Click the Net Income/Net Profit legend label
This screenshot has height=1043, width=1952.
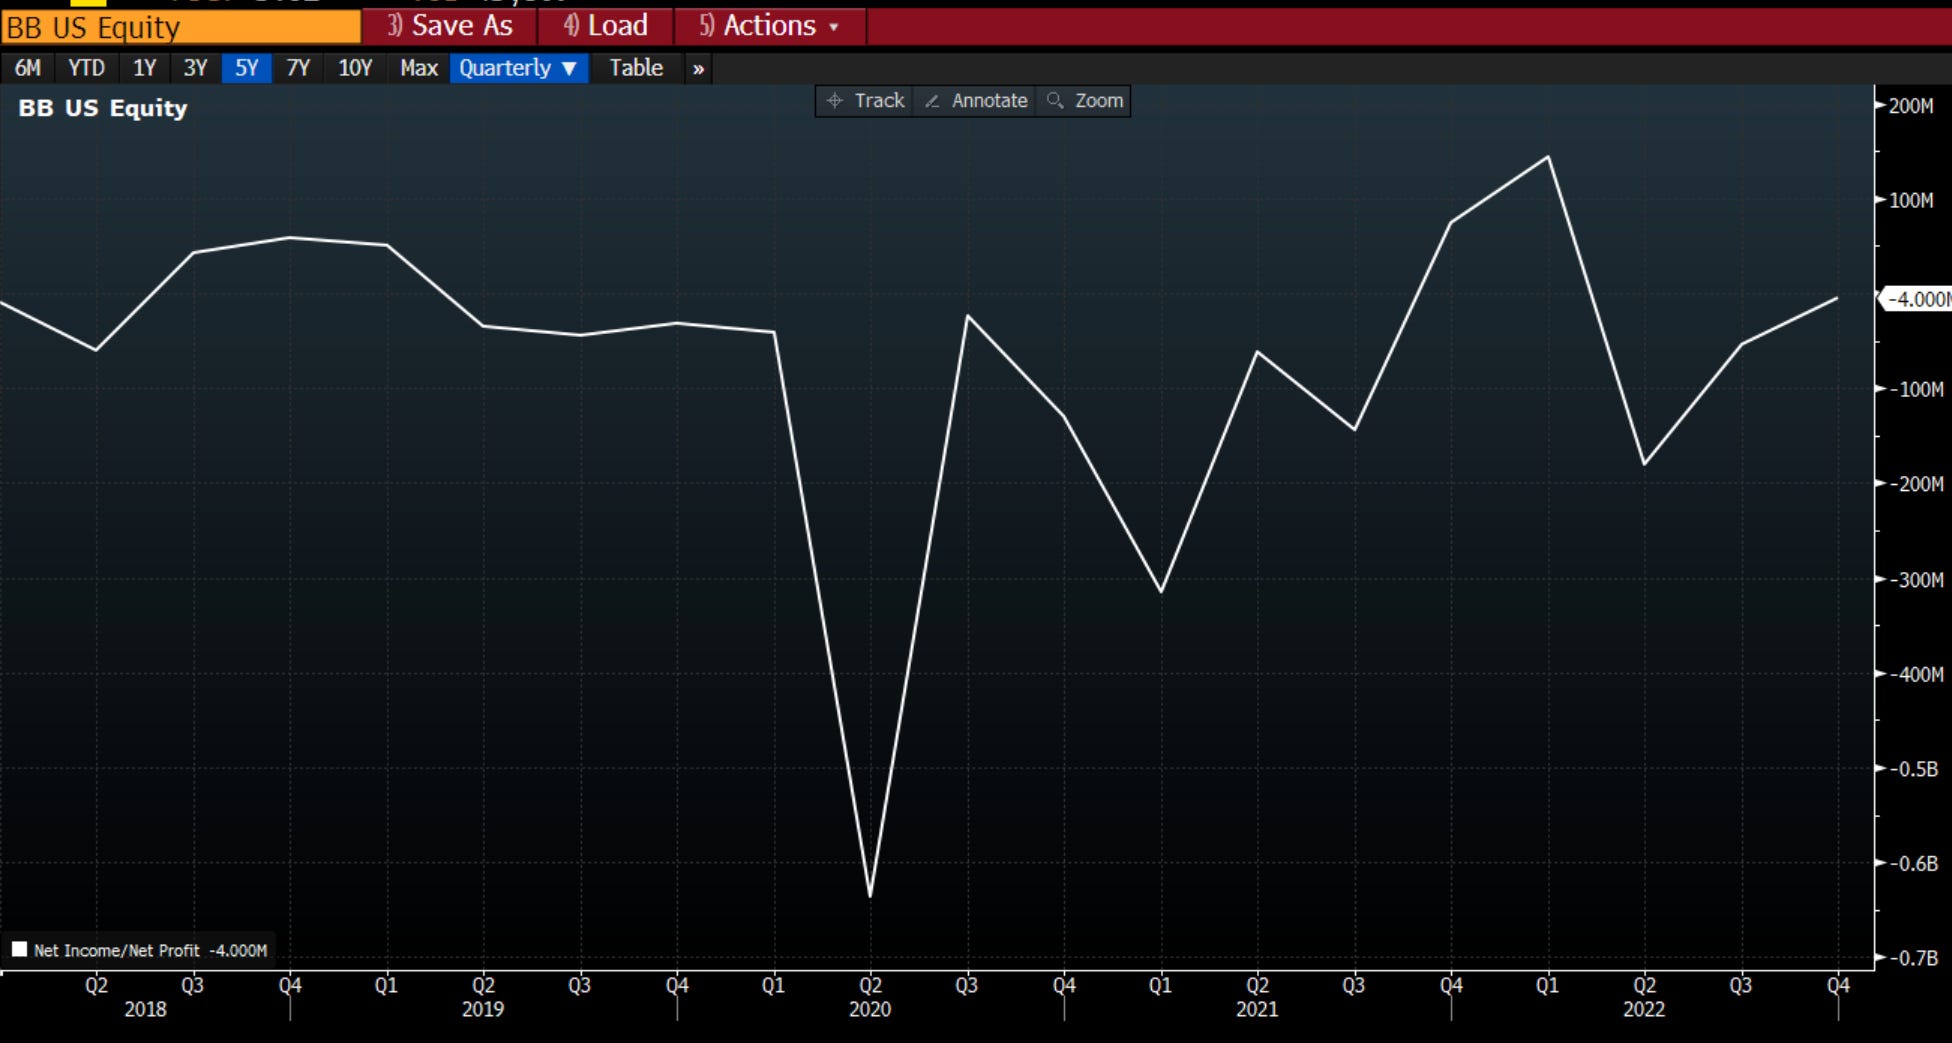point(117,950)
